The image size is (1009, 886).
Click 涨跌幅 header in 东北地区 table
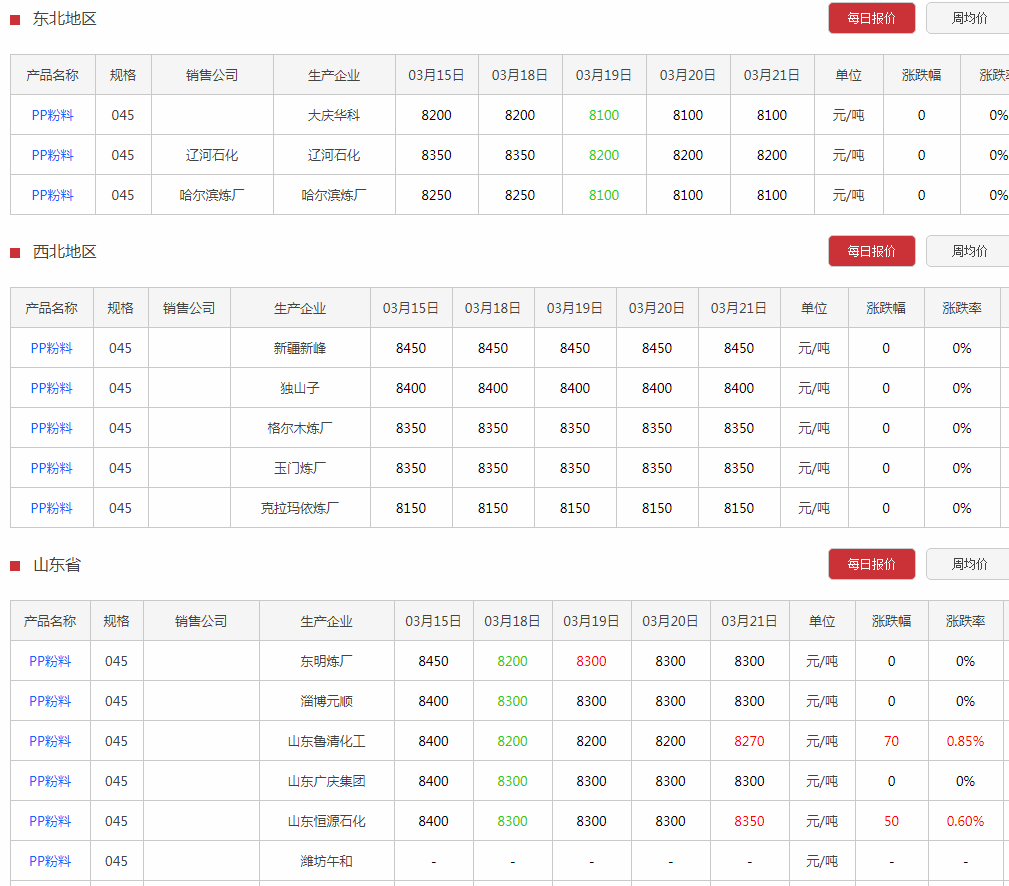click(x=921, y=75)
